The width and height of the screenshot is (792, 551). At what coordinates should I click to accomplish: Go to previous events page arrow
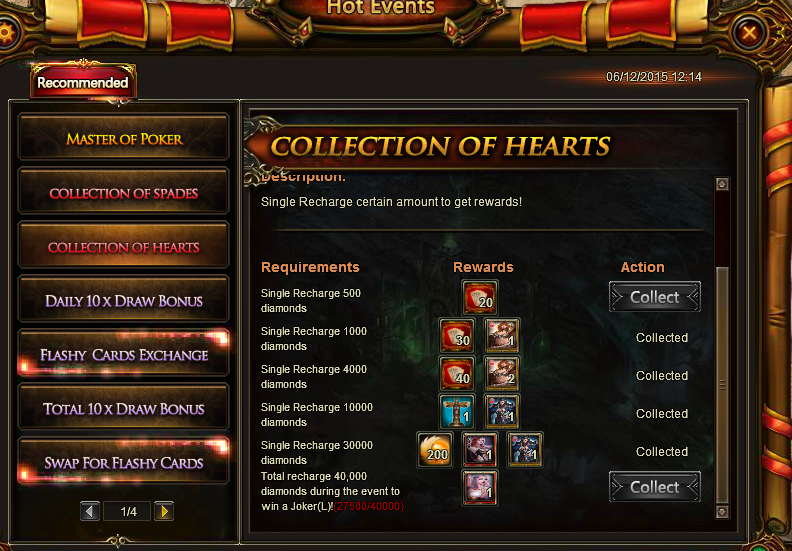pos(89,511)
